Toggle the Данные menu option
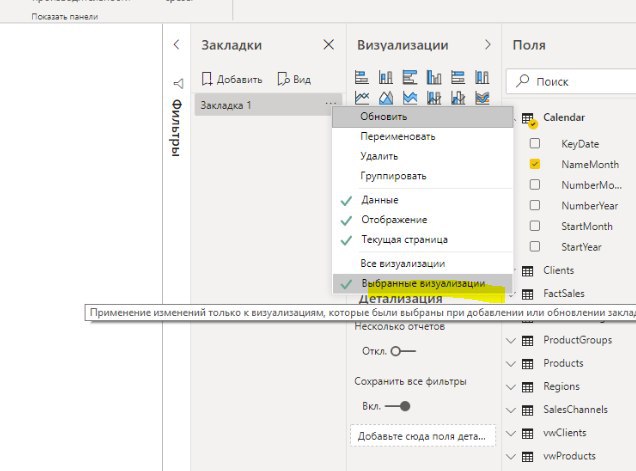Viewport: 636px width, 471px height. pos(423,200)
